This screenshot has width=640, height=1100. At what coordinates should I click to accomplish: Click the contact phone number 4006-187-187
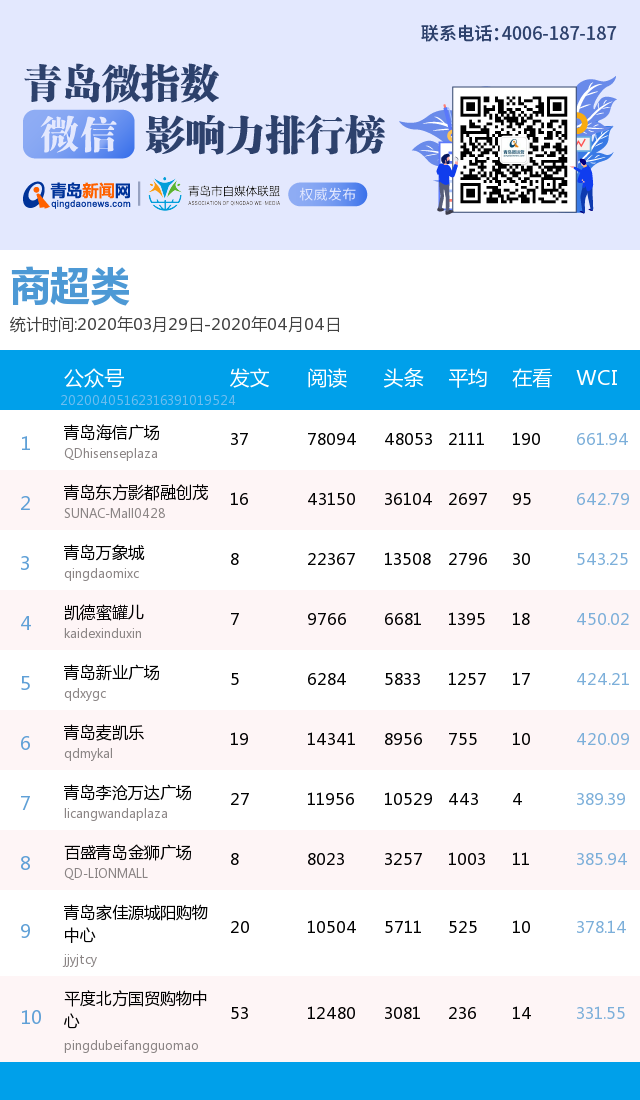click(559, 33)
